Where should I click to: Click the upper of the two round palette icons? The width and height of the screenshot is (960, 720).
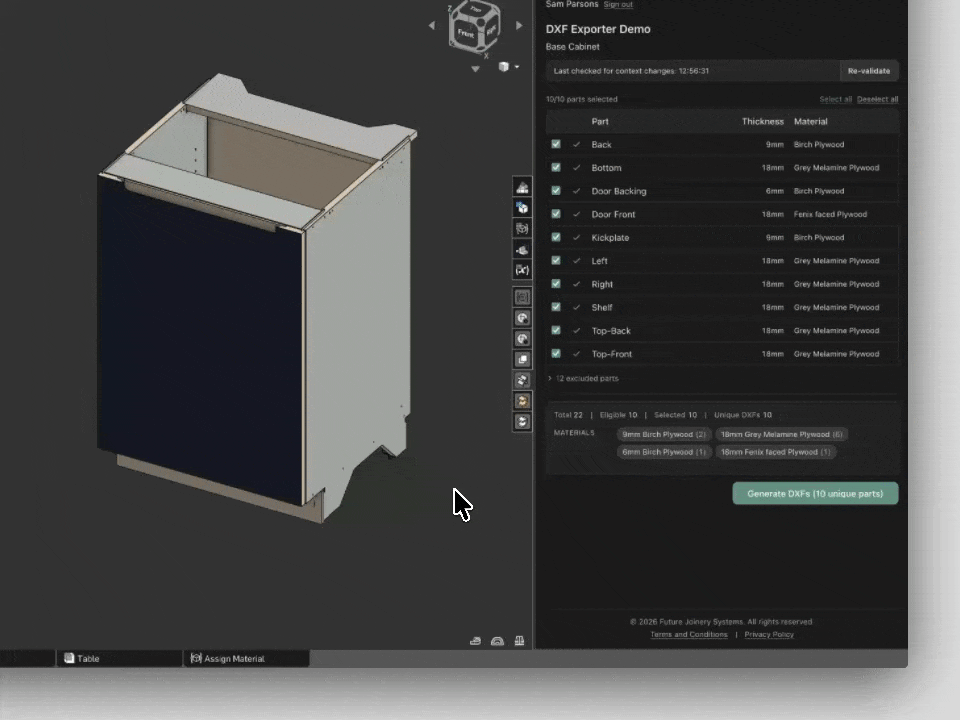pos(522,318)
